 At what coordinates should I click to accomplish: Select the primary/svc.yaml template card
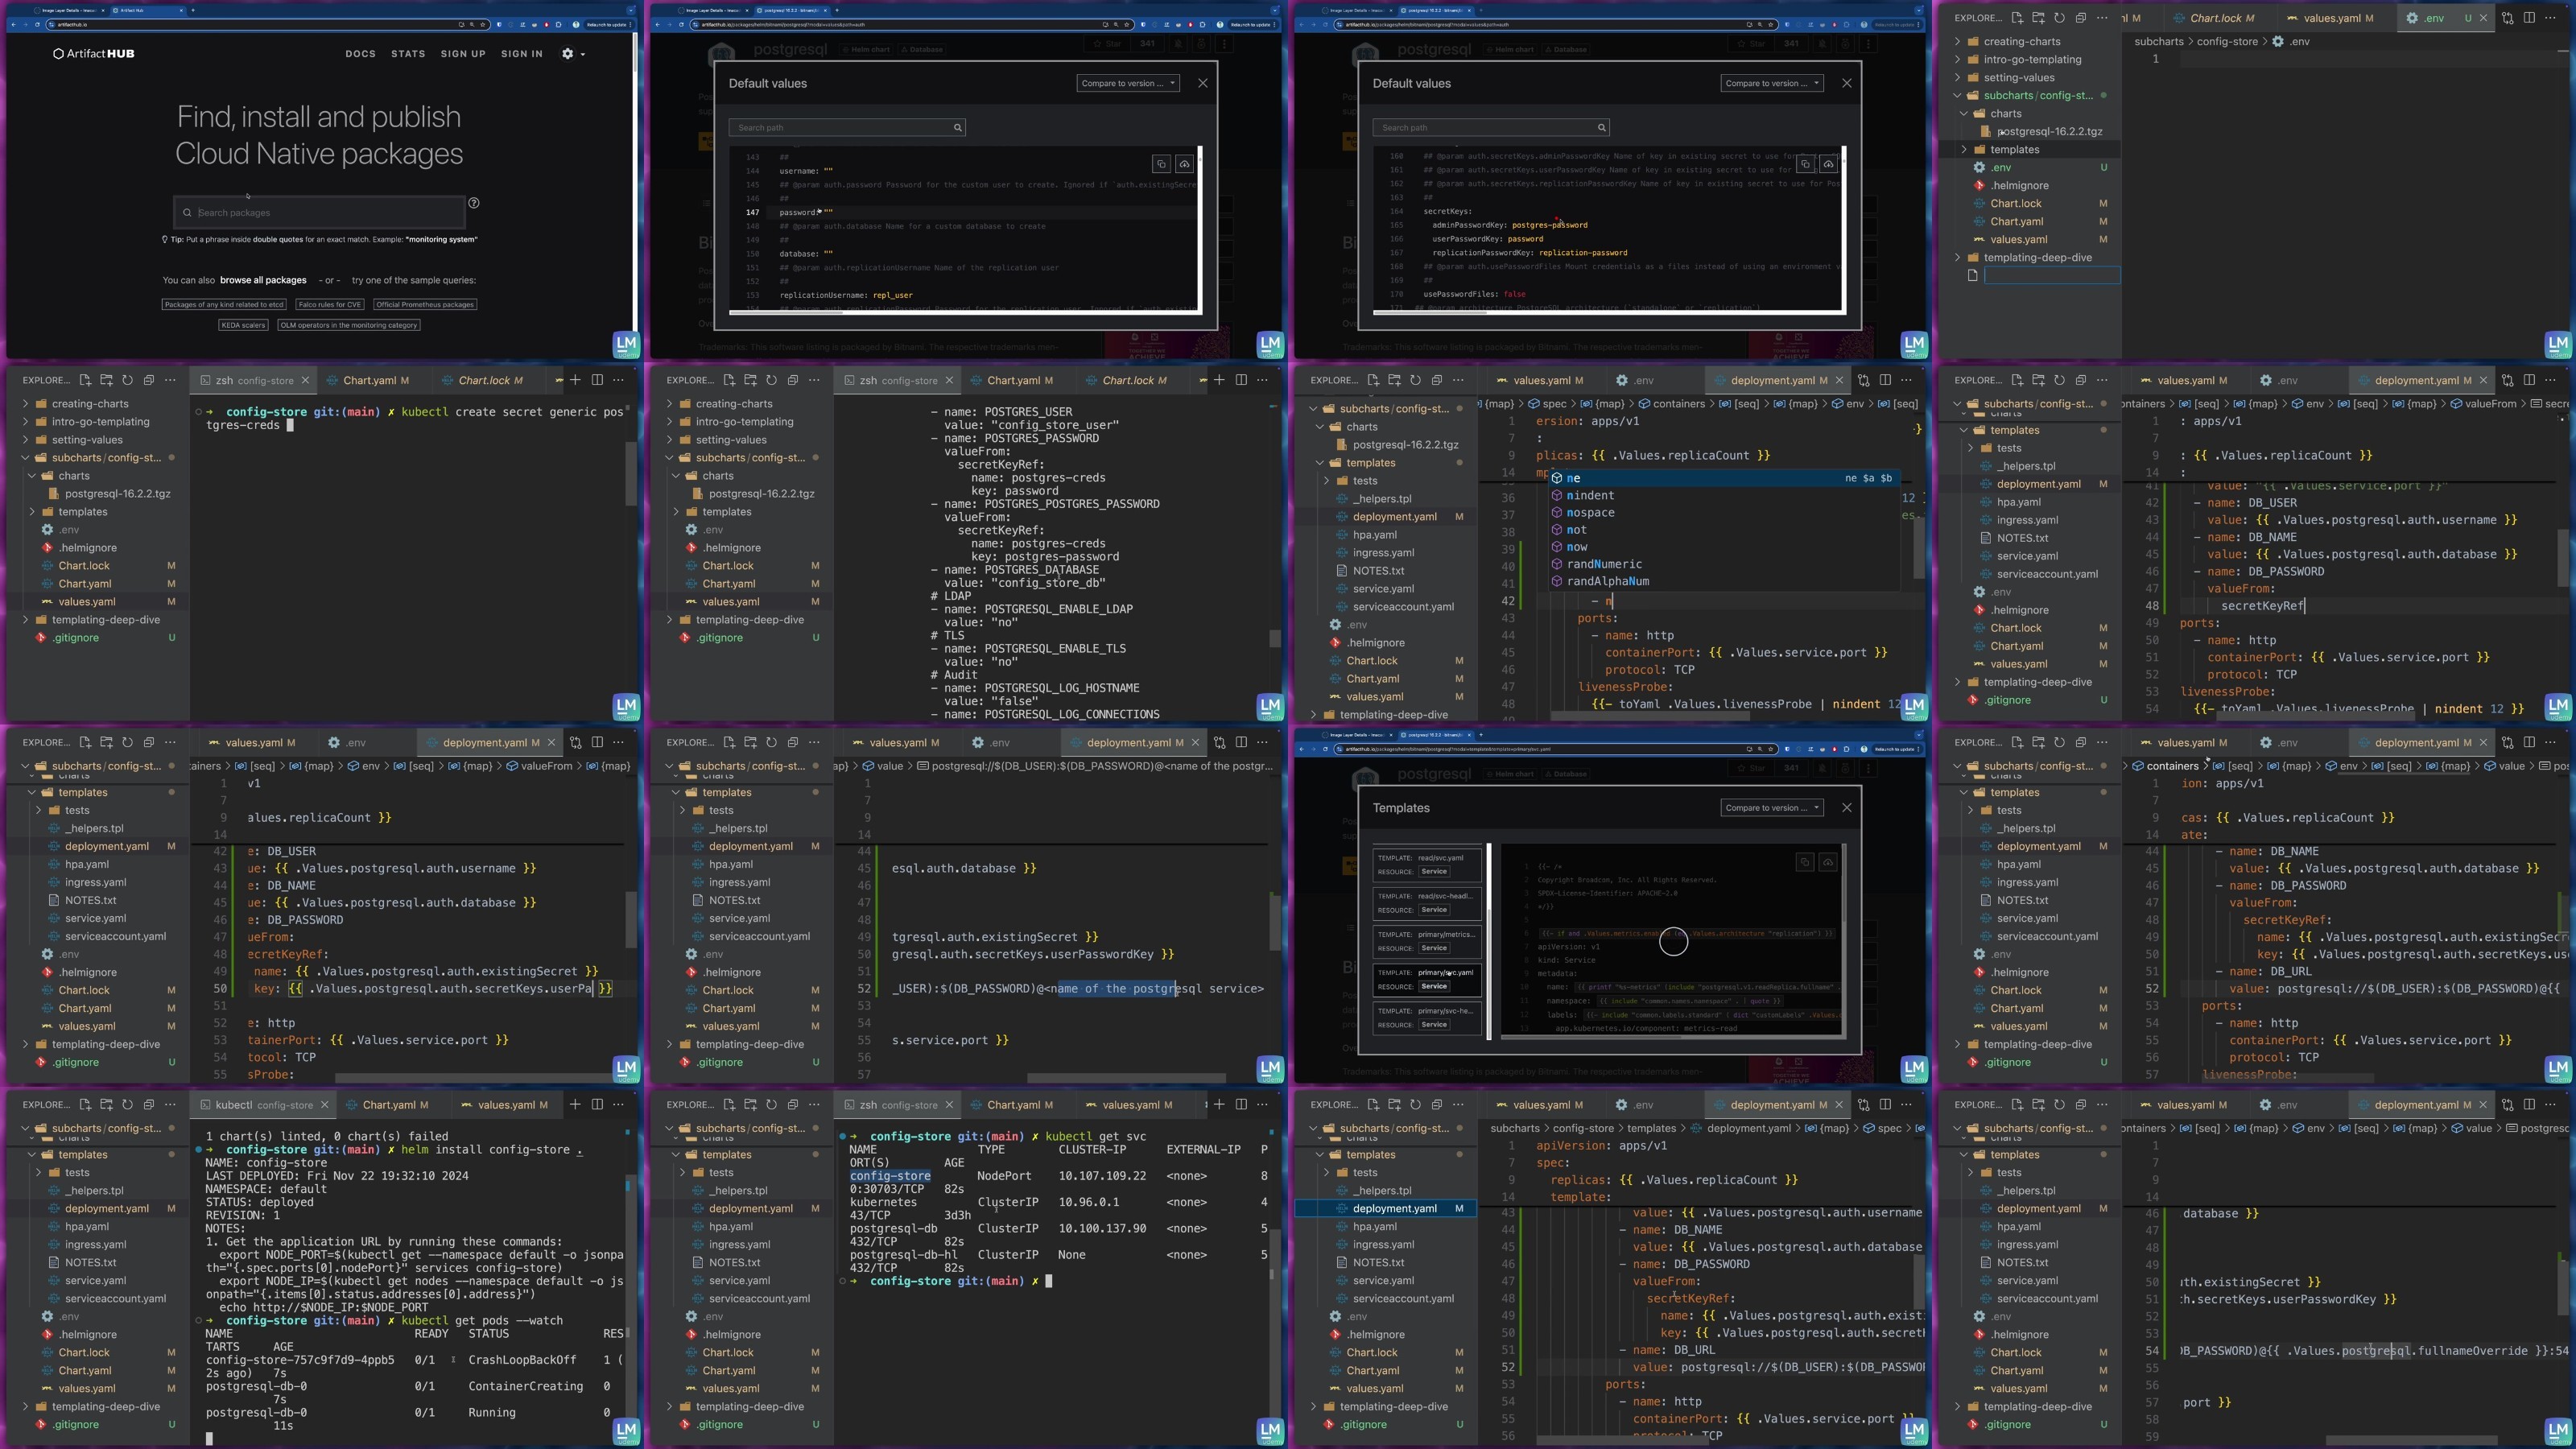tap(1427, 979)
